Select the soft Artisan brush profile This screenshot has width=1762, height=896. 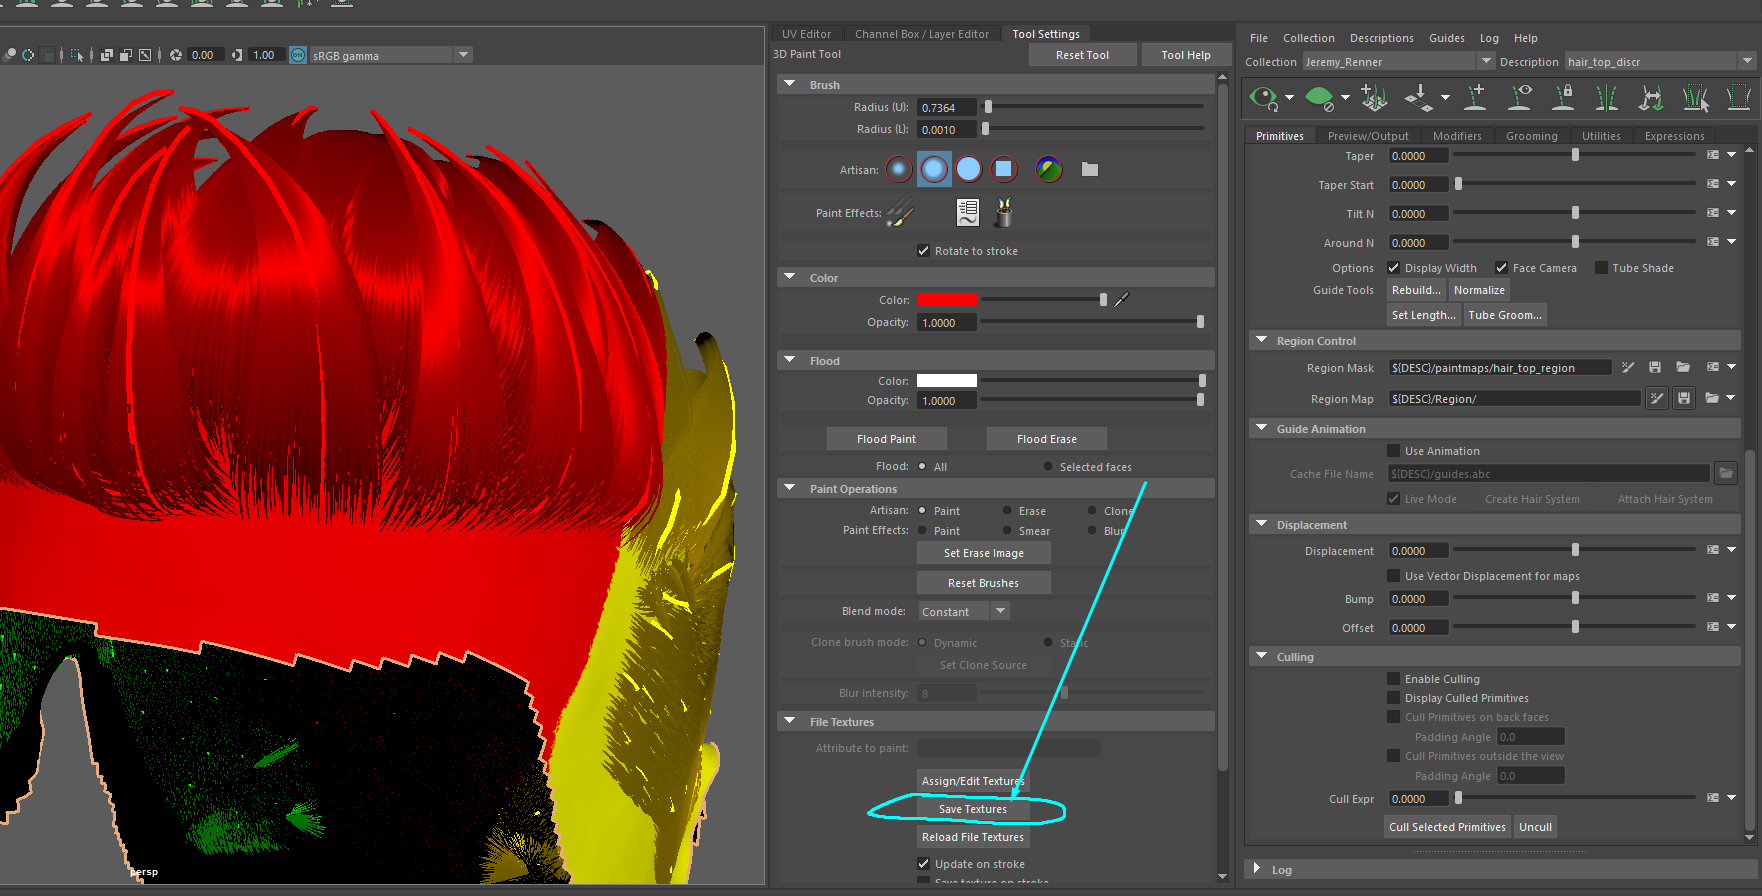click(x=934, y=169)
